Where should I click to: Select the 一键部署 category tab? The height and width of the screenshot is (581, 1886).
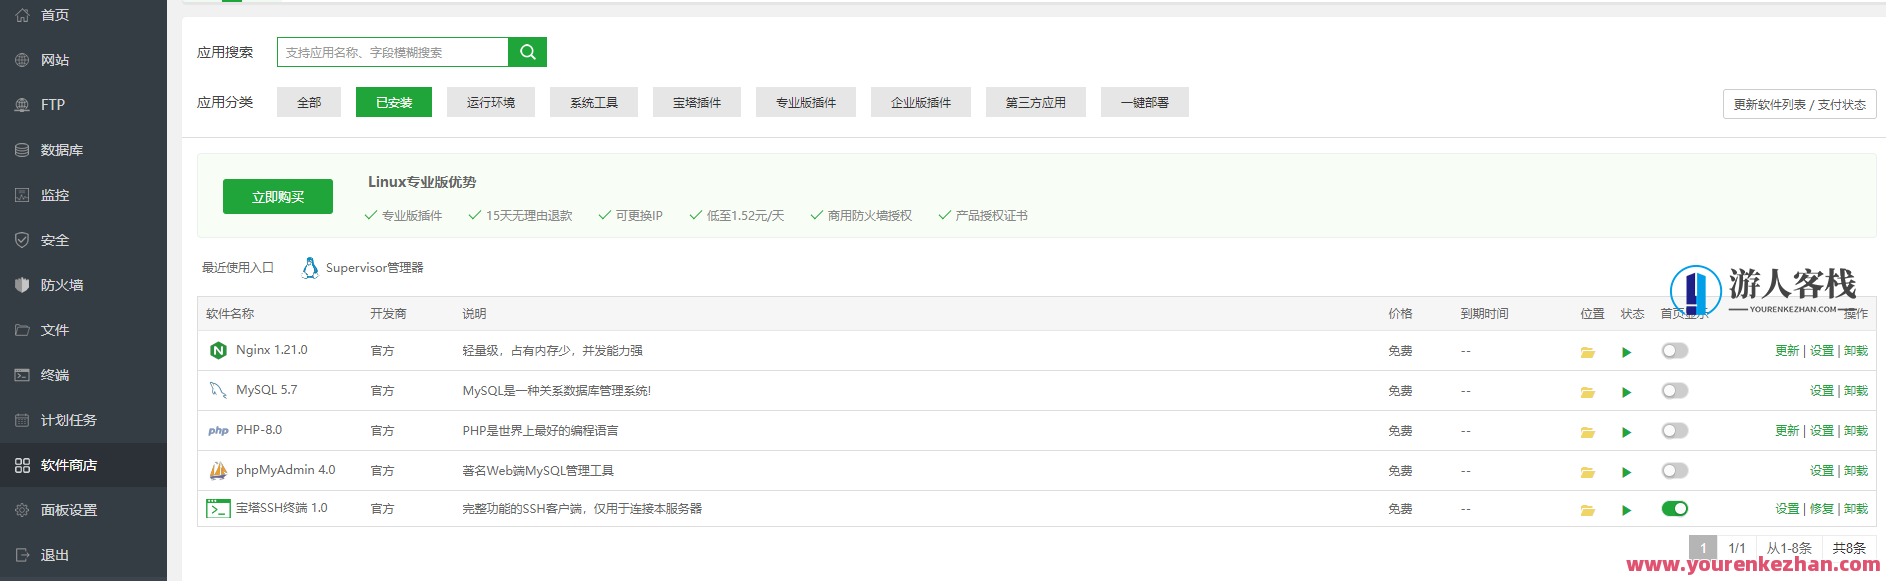click(x=1145, y=102)
